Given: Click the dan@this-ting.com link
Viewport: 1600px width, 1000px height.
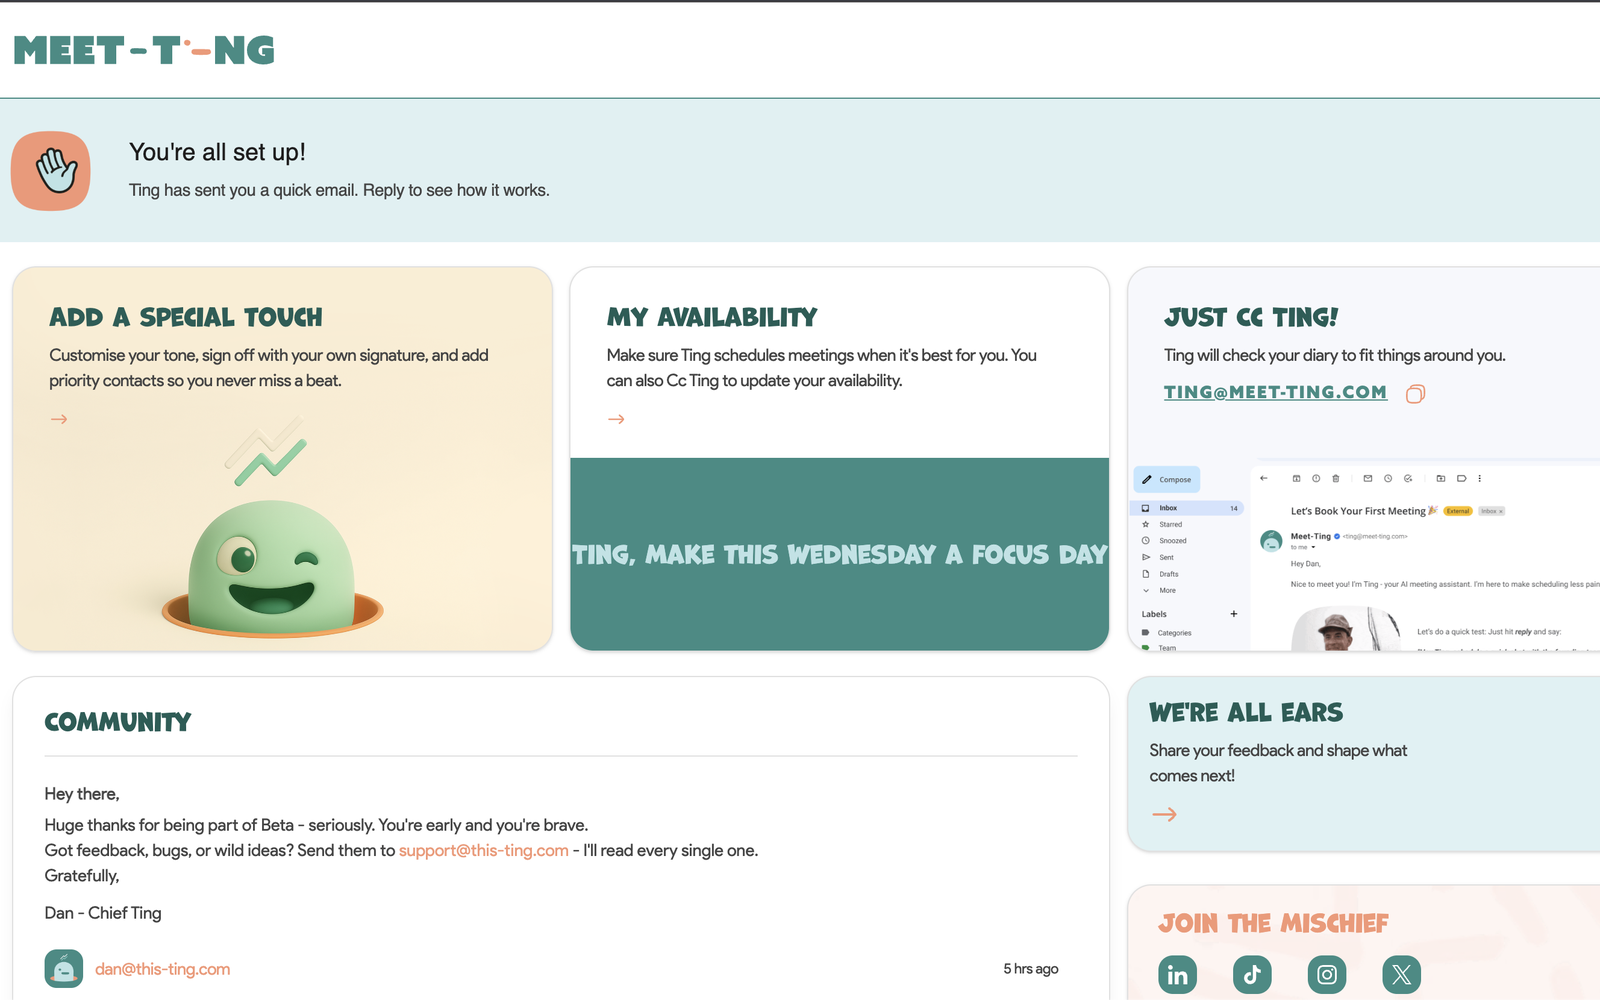Looking at the screenshot, I should click(162, 969).
